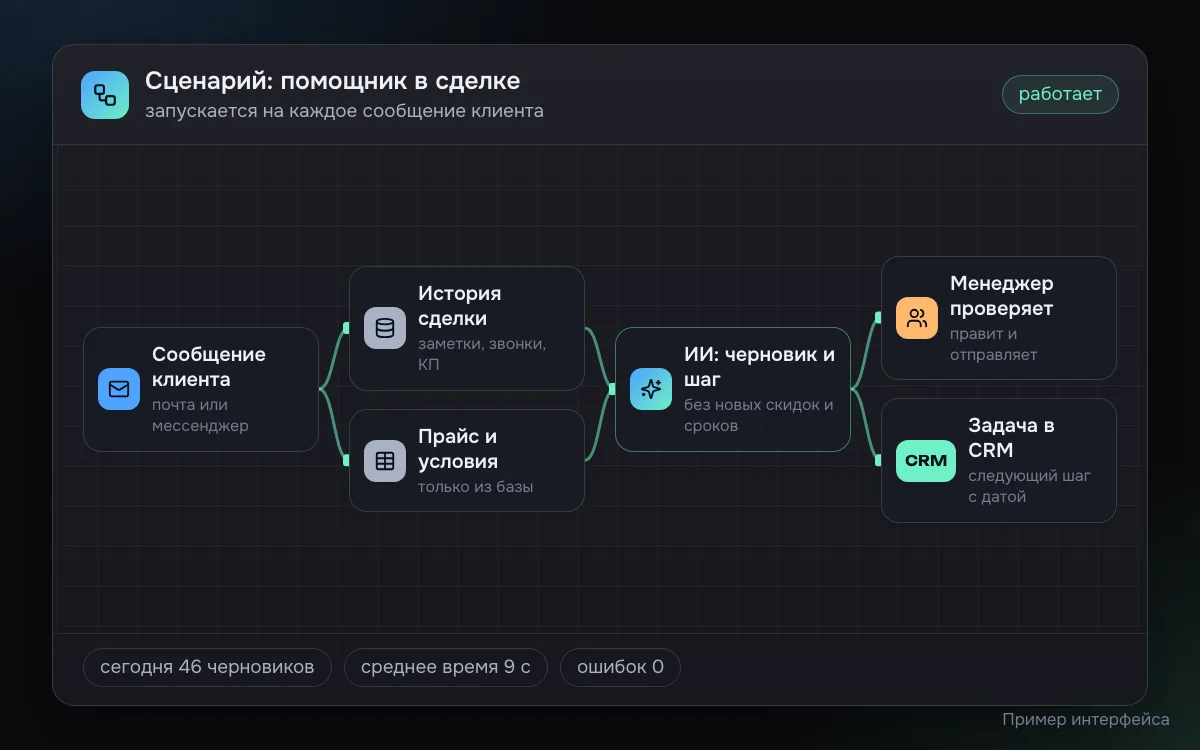Click the сегодня 46 черновиков chip
This screenshot has width=1200, height=750.
coord(207,667)
